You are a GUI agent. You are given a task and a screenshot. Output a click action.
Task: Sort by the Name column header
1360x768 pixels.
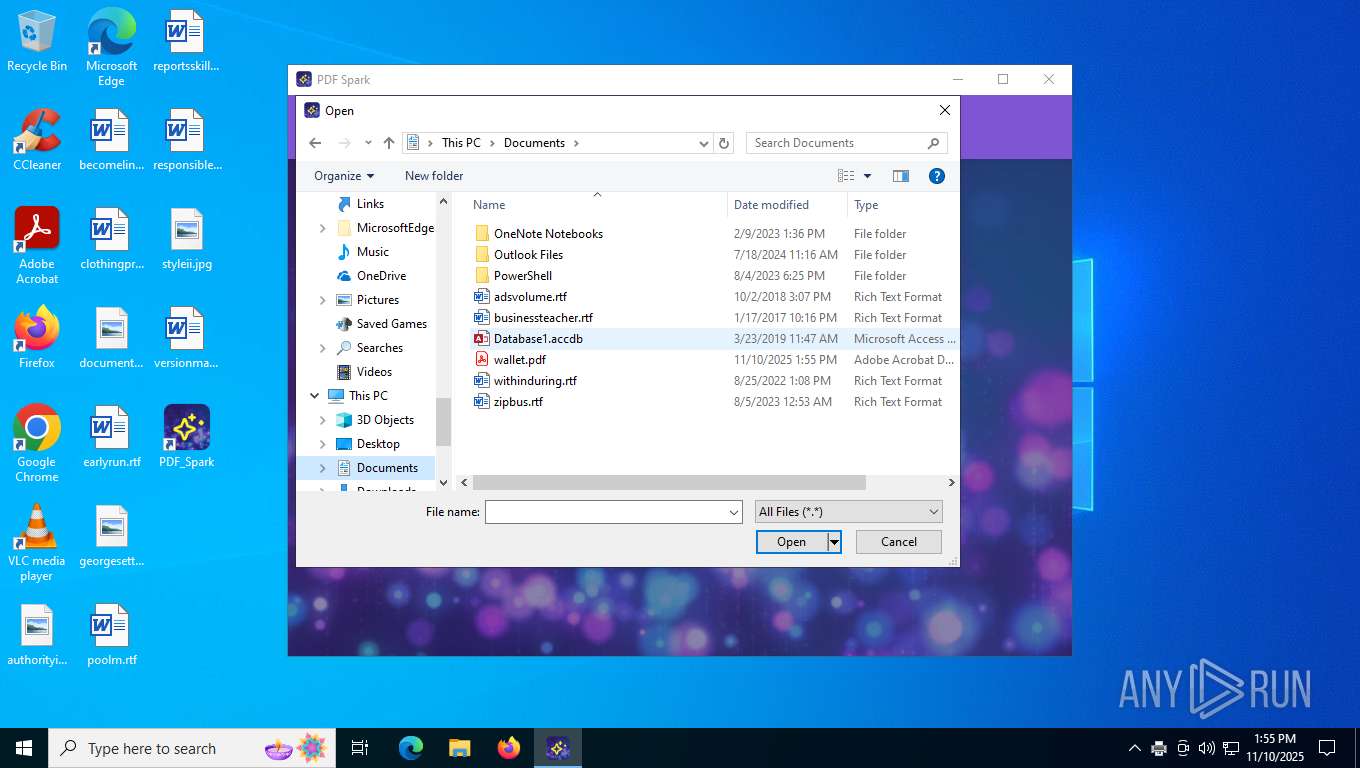(597, 205)
